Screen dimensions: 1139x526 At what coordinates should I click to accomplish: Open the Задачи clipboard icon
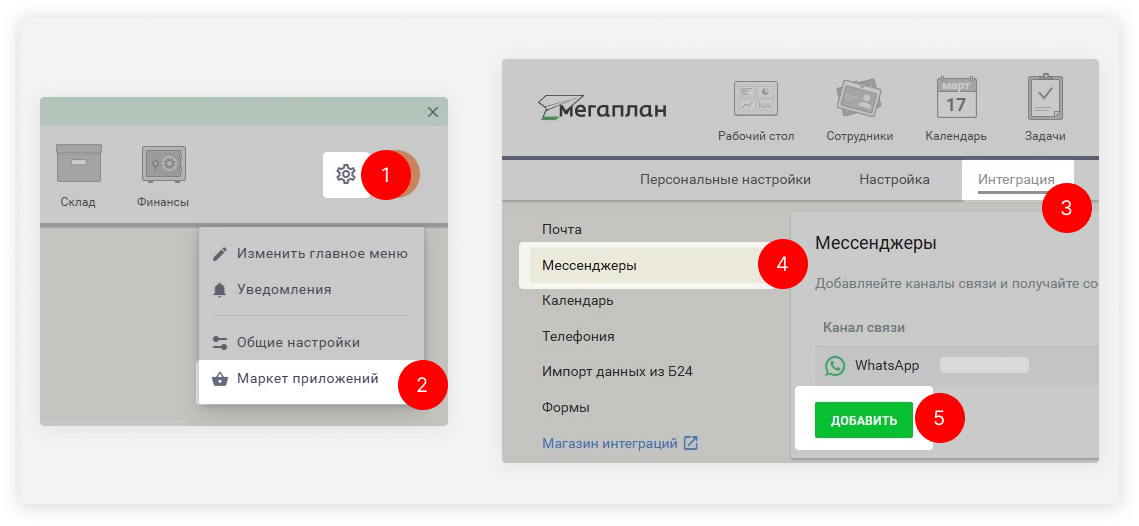pos(1045,99)
